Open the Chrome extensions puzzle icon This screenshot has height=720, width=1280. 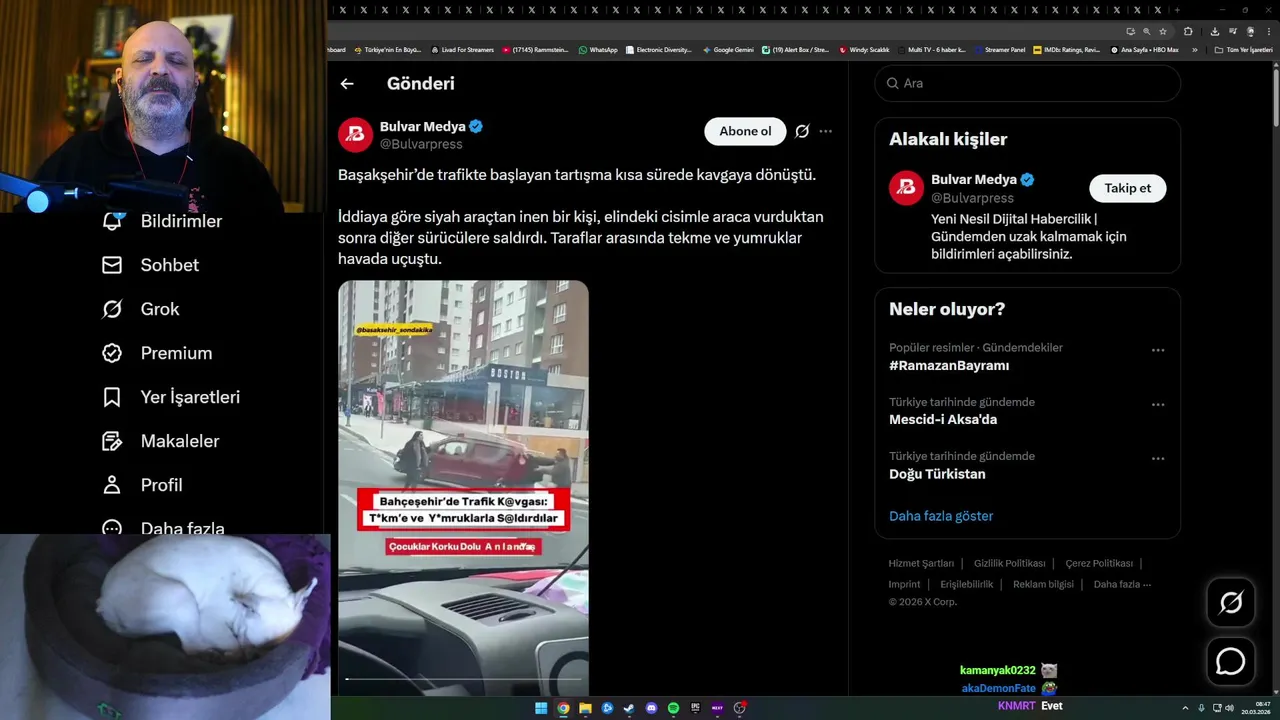coord(1188,31)
